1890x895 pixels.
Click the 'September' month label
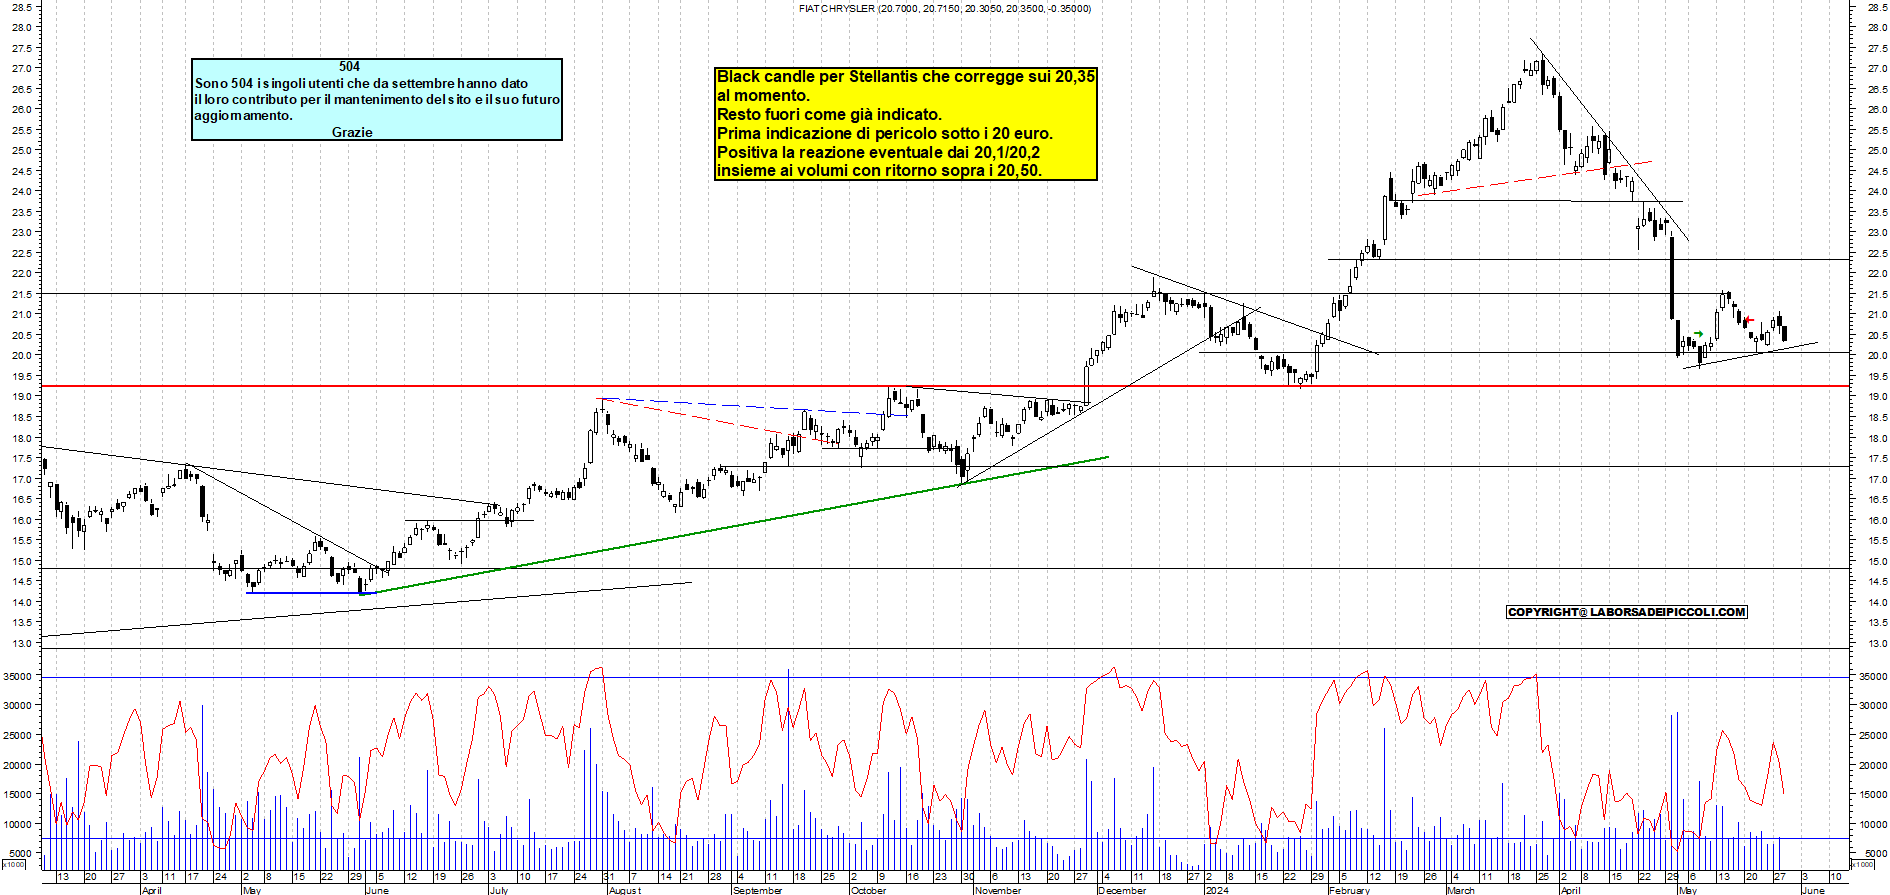click(758, 890)
